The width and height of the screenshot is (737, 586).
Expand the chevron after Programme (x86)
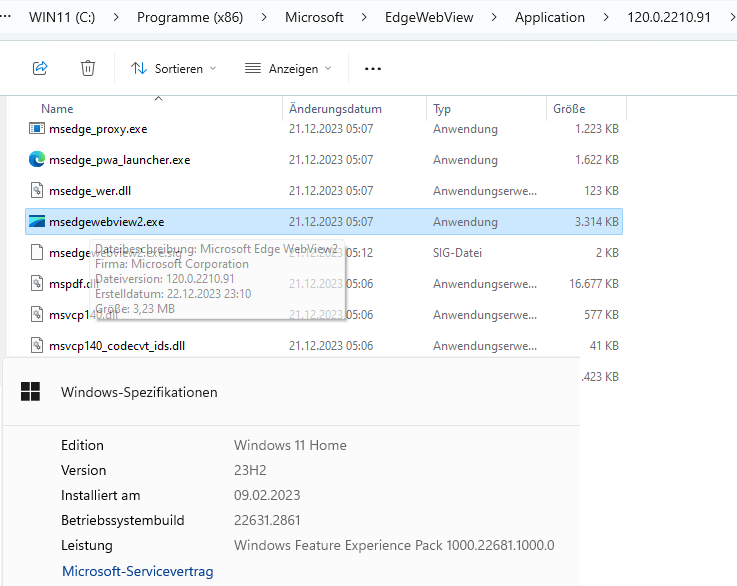coord(264,17)
